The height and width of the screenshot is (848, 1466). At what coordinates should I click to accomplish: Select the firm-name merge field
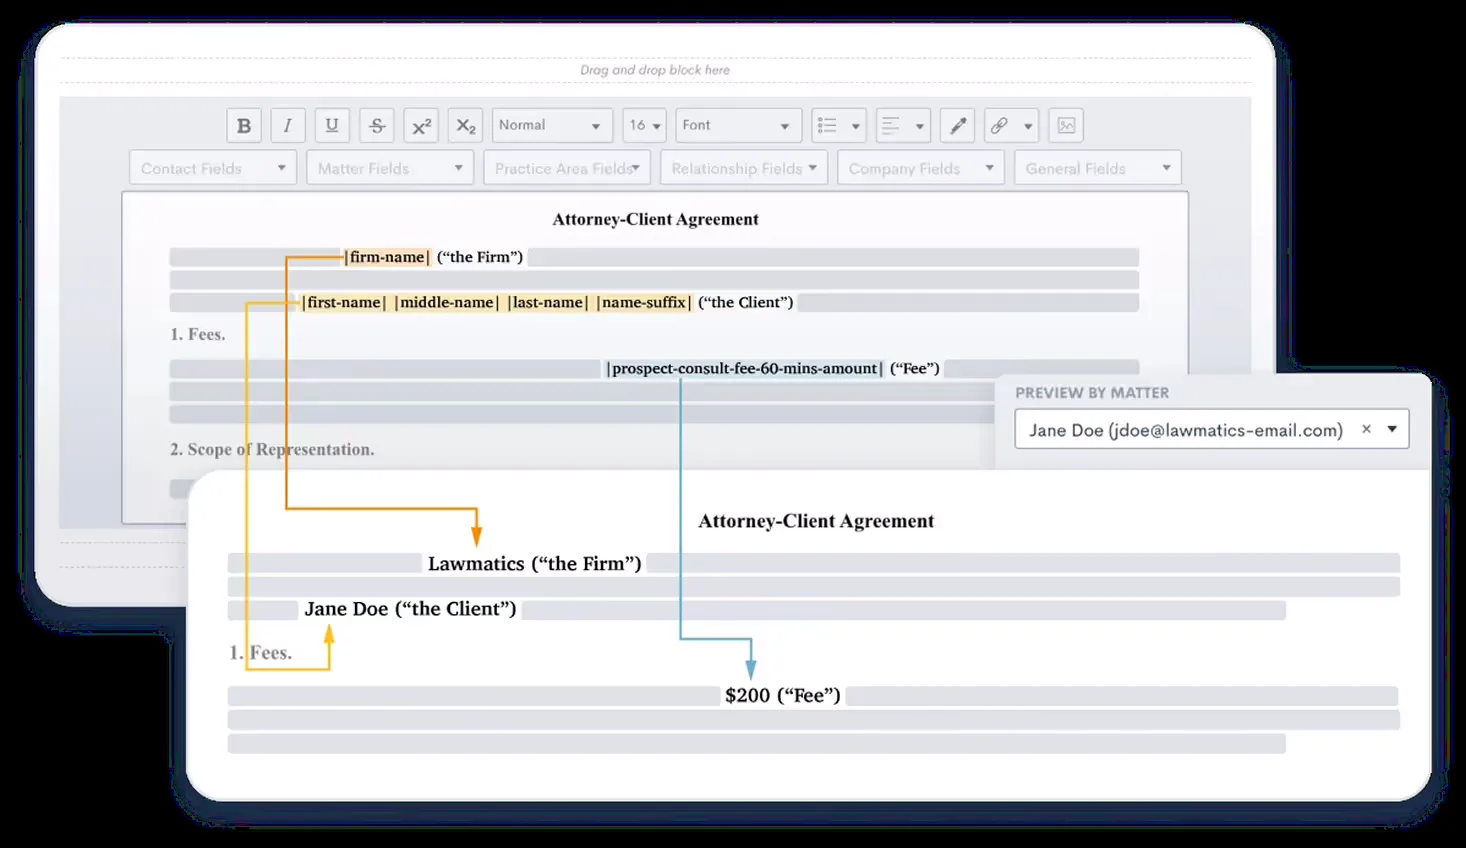point(387,257)
